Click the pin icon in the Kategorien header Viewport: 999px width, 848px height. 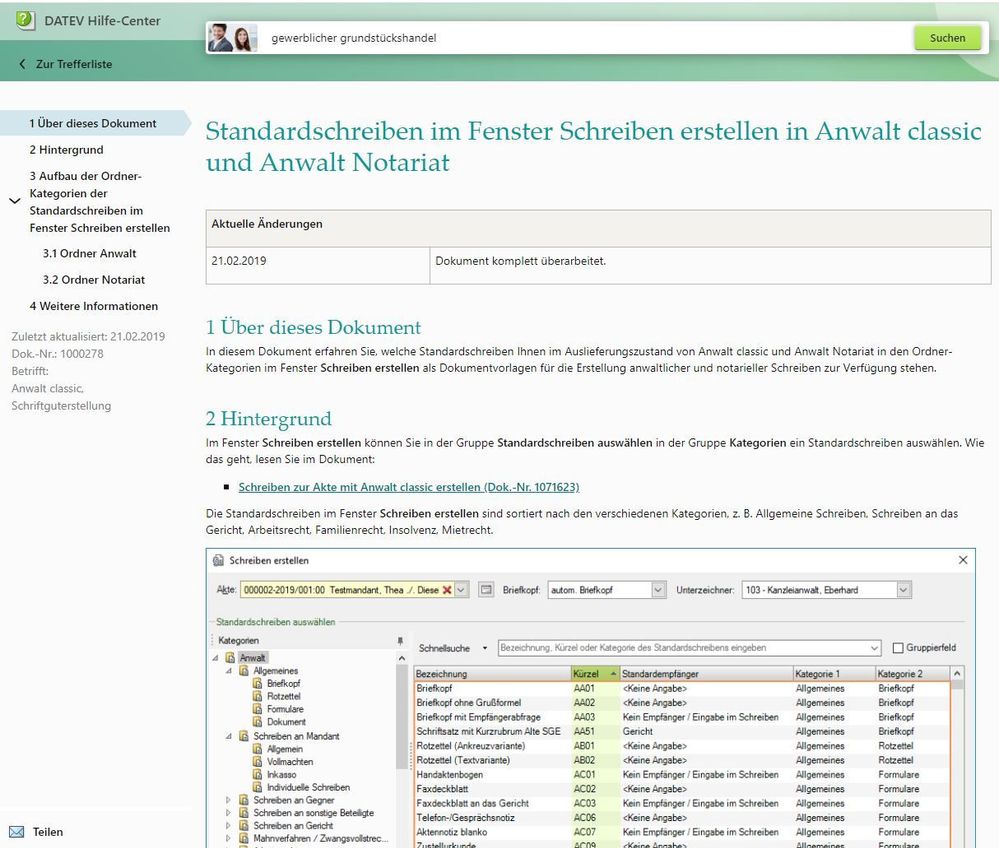pos(400,640)
